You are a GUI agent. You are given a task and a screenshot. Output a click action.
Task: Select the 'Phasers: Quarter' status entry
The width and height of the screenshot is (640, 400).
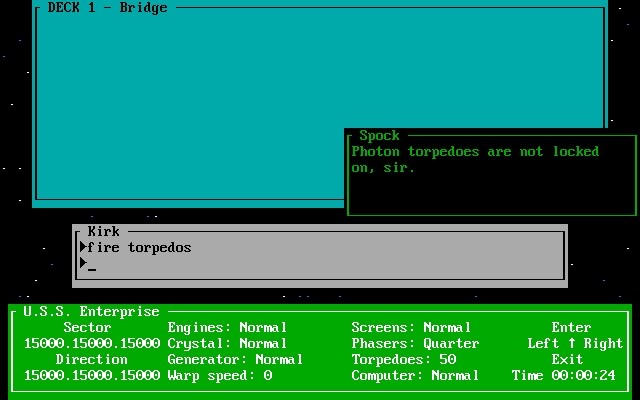coord(415,344)
